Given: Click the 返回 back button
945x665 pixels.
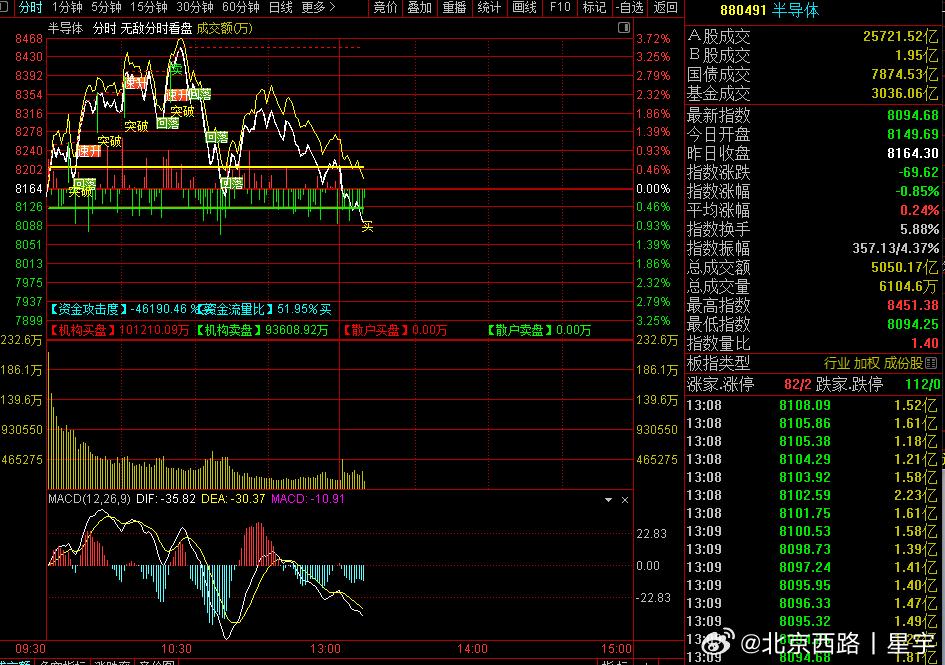Looking at the screenshot, I should pyautogui.click(x=665, y=7).
